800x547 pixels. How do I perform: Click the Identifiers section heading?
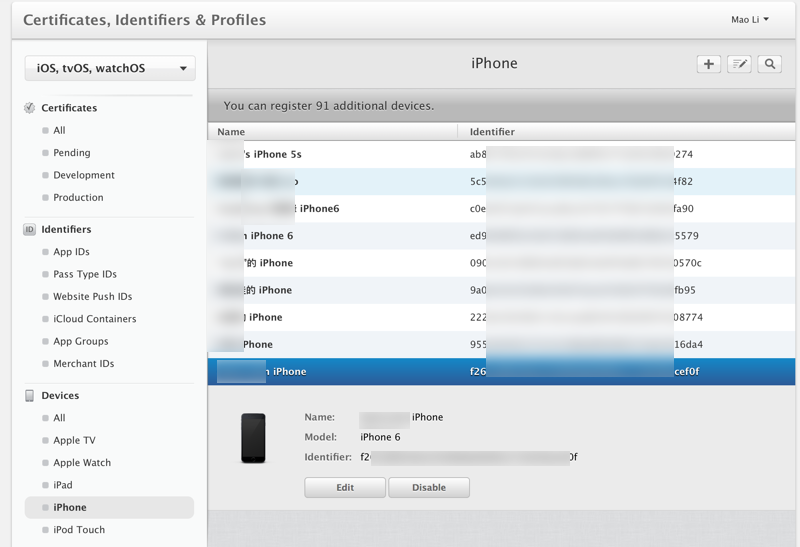coord(66,230)
